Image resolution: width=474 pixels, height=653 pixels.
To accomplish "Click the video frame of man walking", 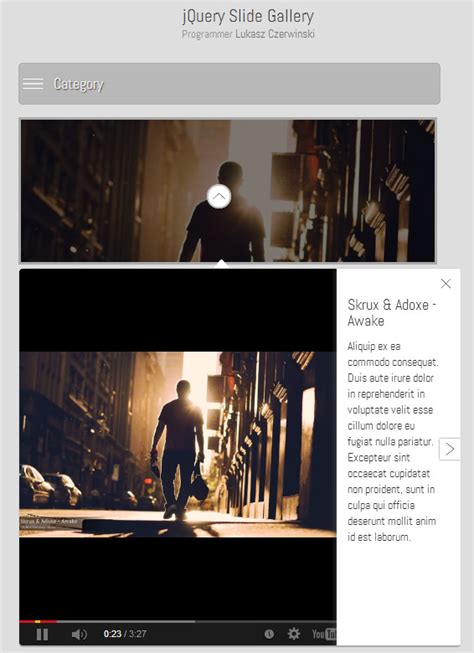I will tap(177, 444).
